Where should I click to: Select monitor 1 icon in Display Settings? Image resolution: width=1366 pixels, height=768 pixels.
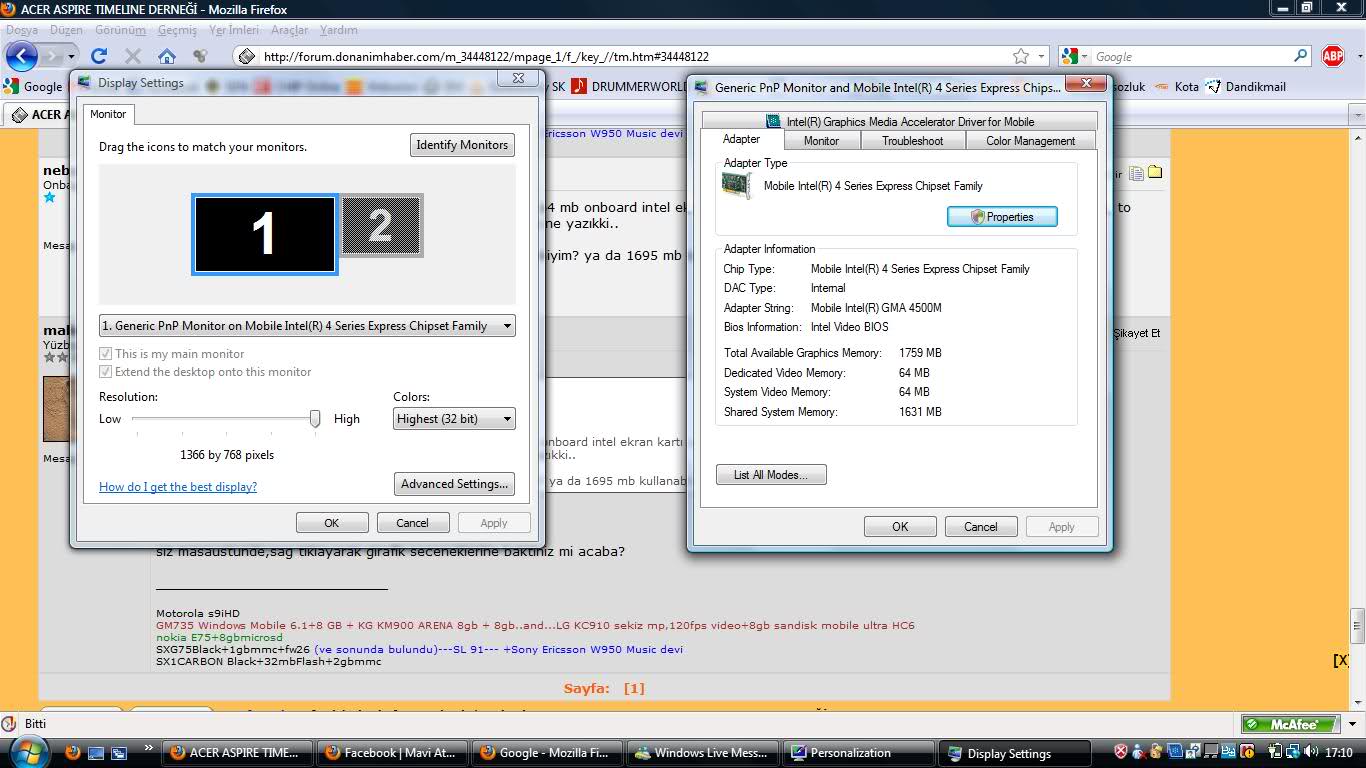(264, 234)
